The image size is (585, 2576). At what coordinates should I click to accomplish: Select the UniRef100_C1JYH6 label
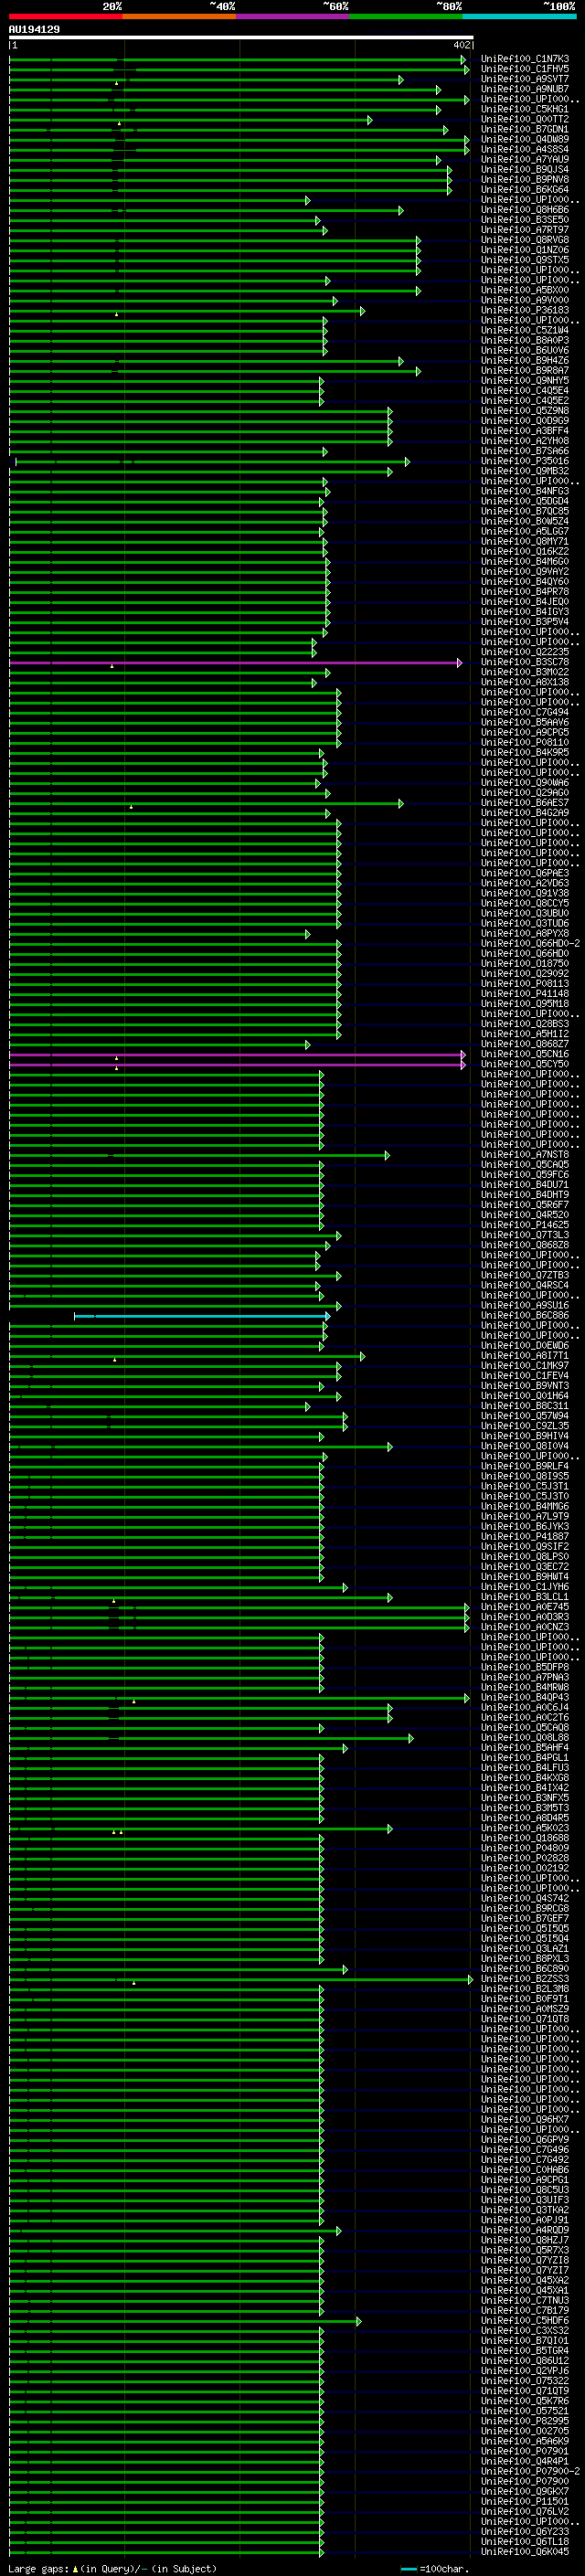[525, 1586]
